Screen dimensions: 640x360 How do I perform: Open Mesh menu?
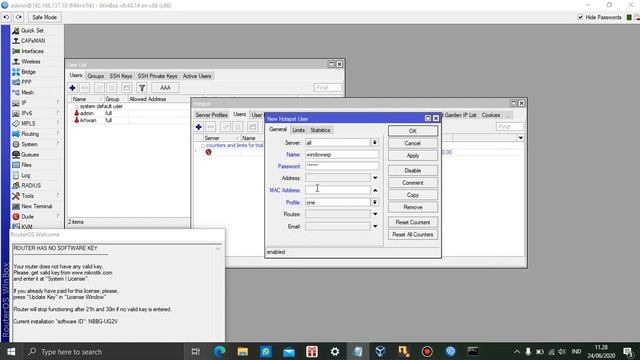coord(27,93)
